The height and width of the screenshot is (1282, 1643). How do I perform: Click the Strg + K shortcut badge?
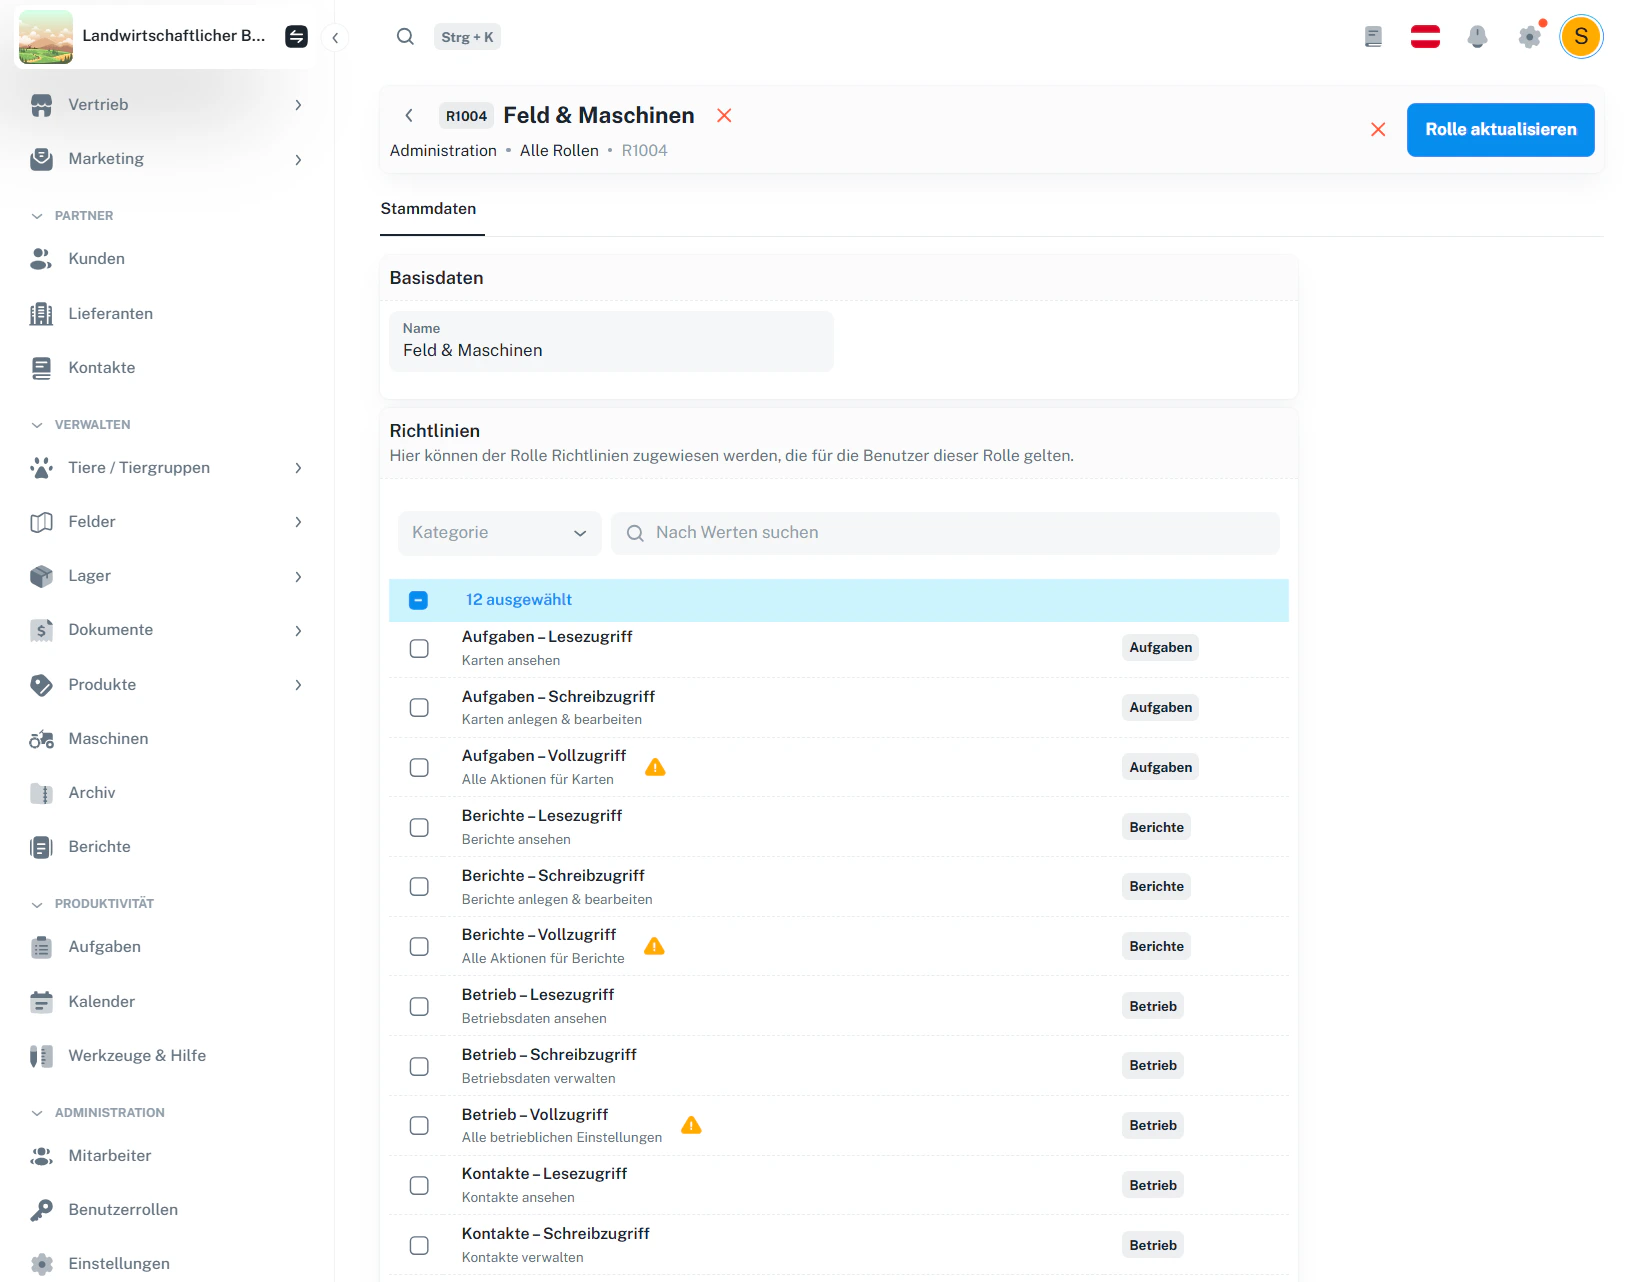point(467,37)
